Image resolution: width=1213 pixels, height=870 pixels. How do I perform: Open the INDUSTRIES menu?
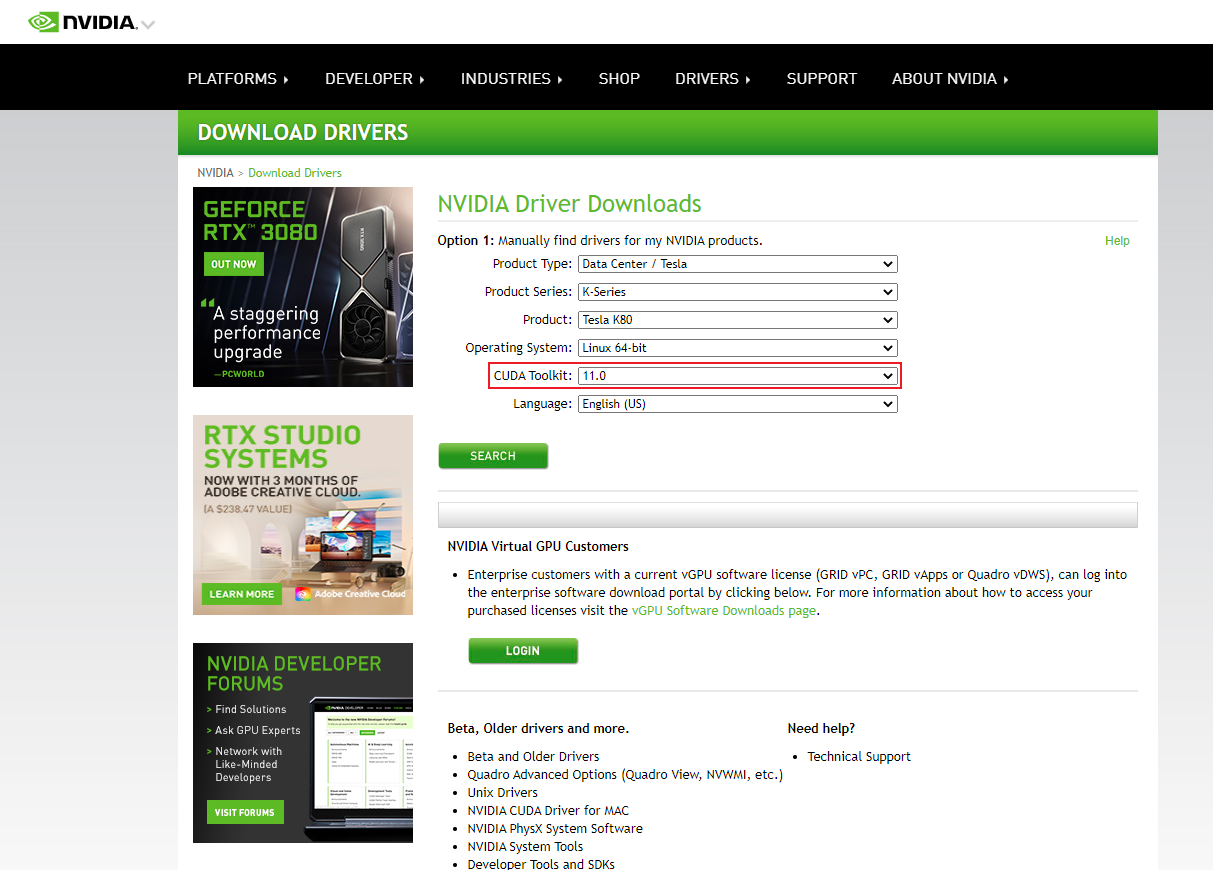pyautogui.click(x=512, y=78)
